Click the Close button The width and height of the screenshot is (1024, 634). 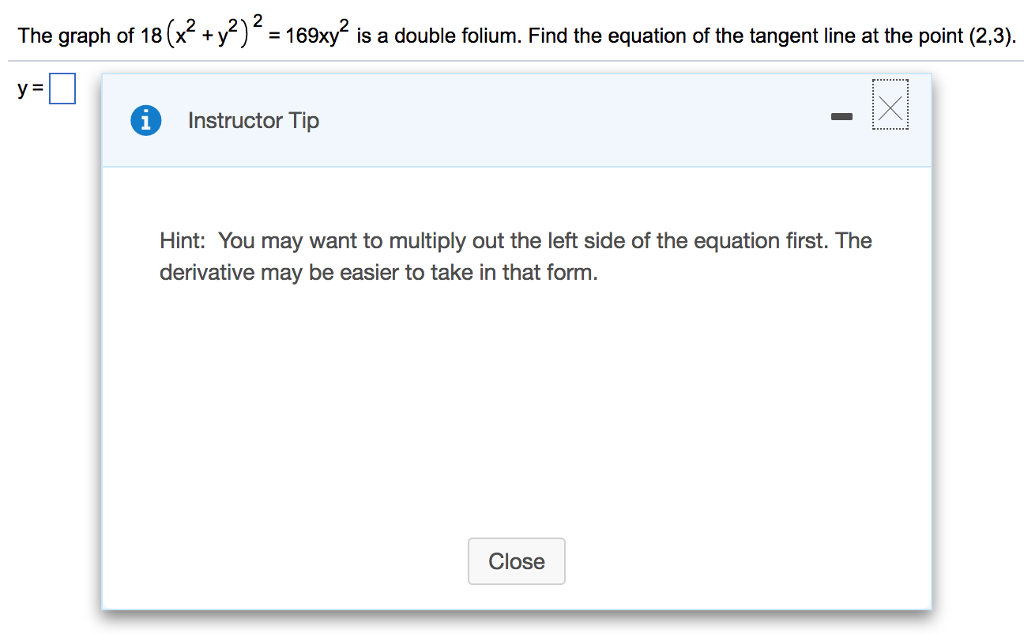(516, 561)
